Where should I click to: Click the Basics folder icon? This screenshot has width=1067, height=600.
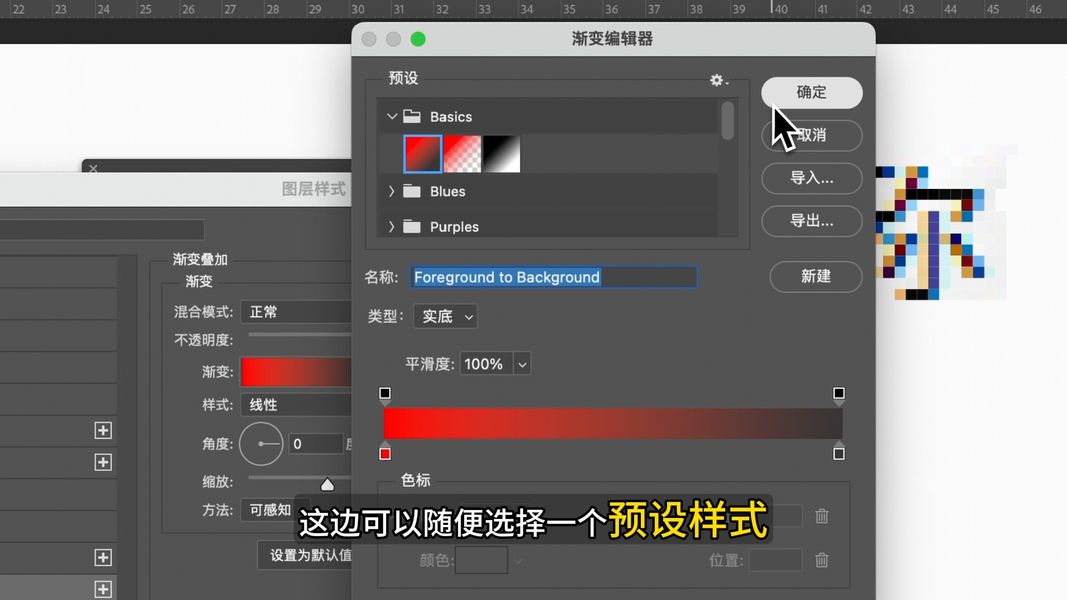[412, 116]
